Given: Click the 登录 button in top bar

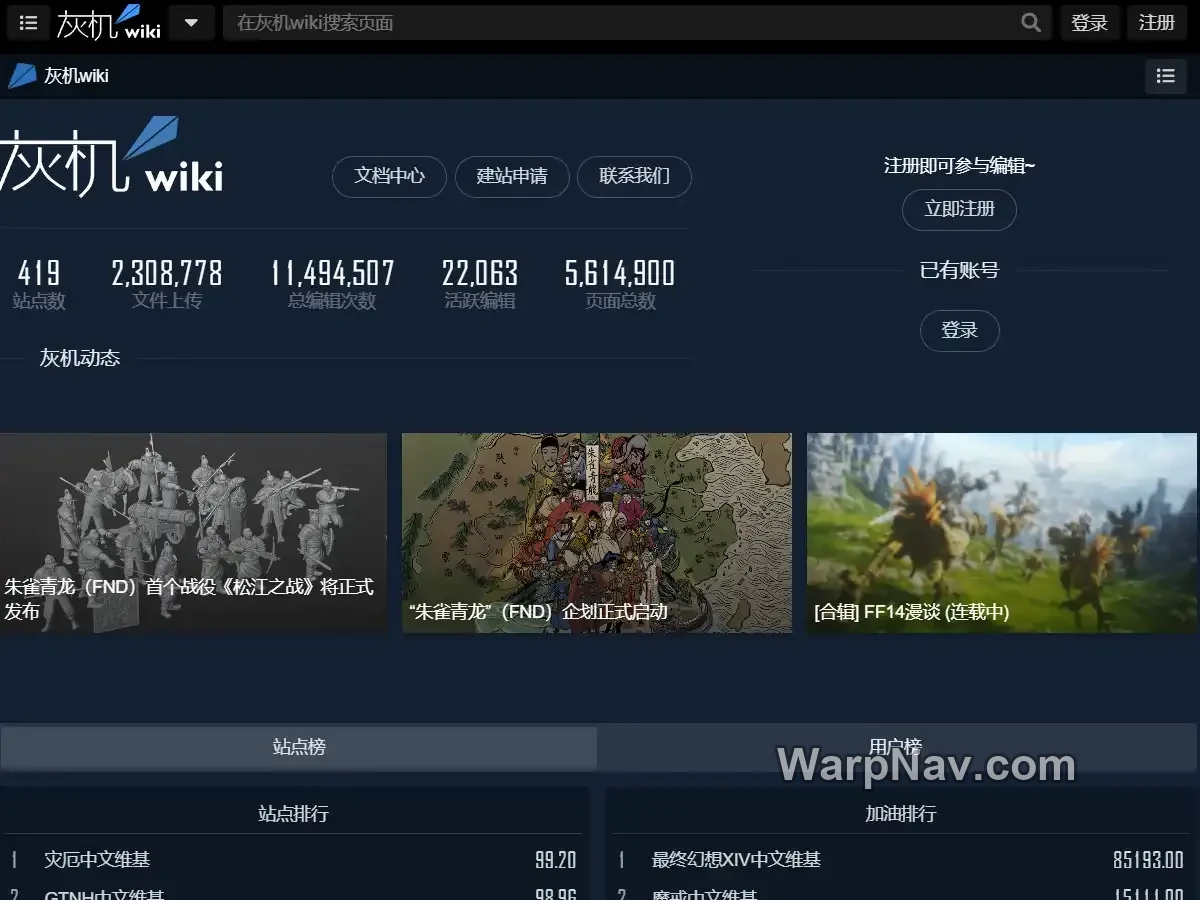Looking at the screenshot, I should click(x=1089, y=23).
